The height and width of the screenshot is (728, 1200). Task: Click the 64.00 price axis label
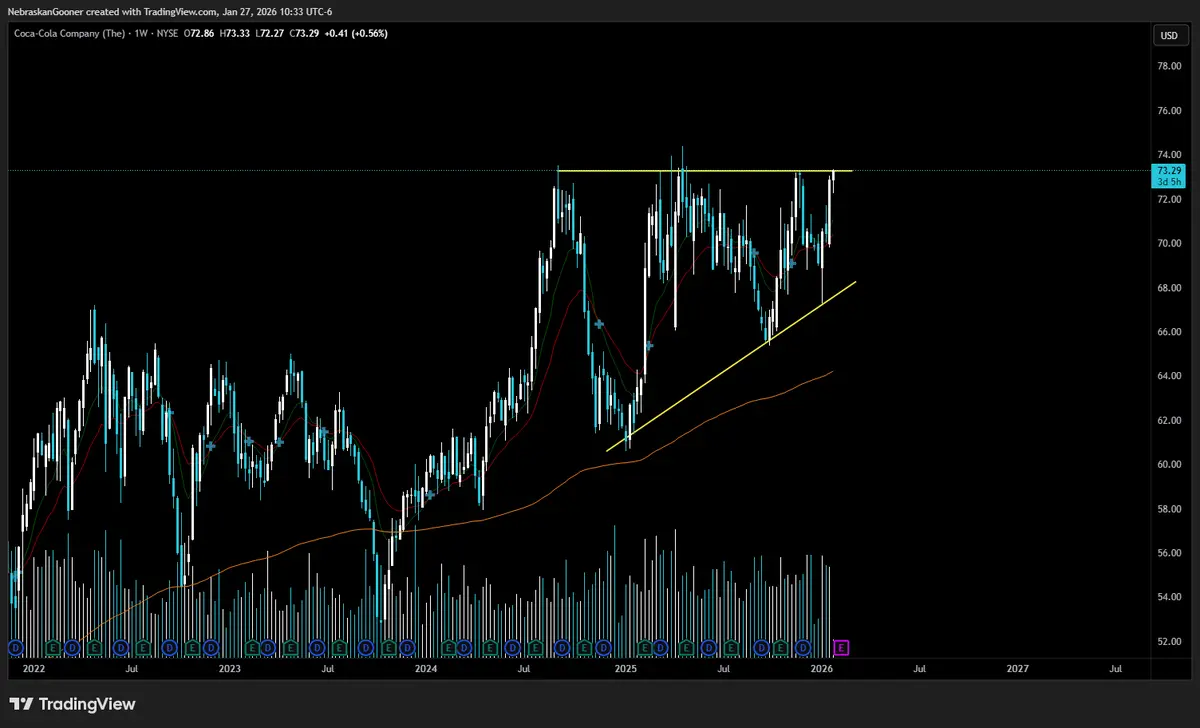point(1169,376)
